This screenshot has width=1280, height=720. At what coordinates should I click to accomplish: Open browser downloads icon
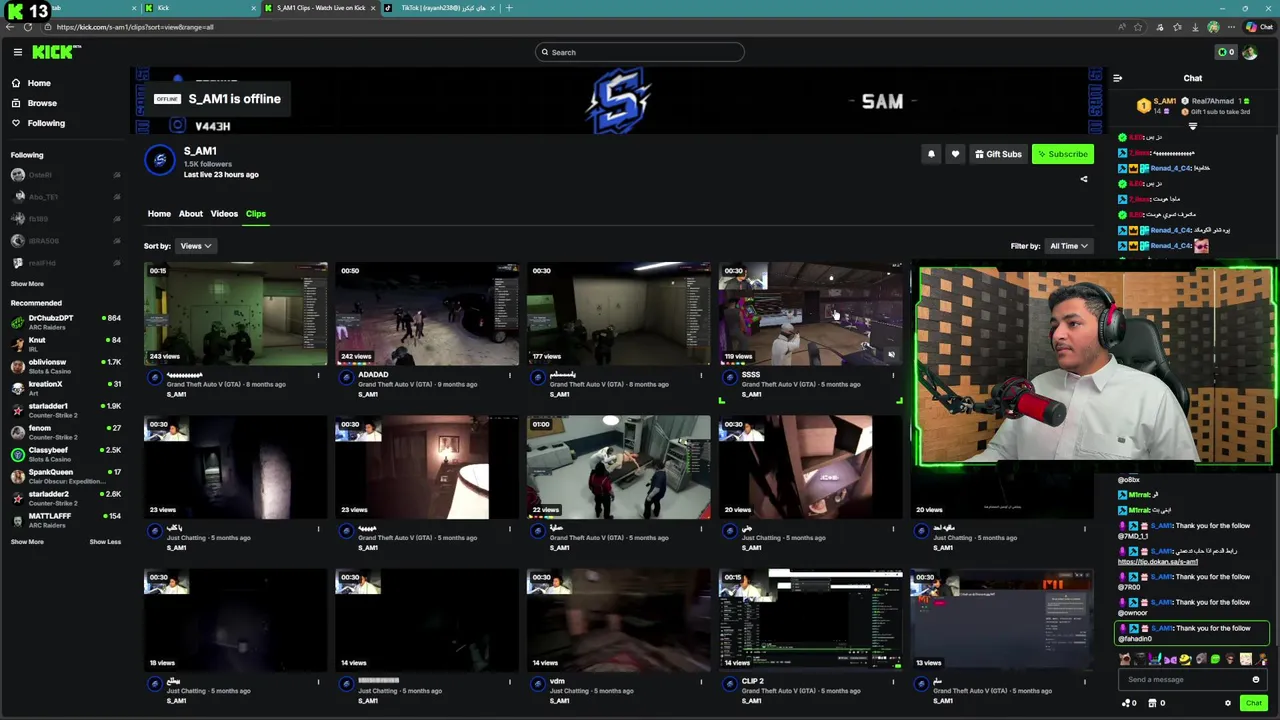click(1195, 27)
